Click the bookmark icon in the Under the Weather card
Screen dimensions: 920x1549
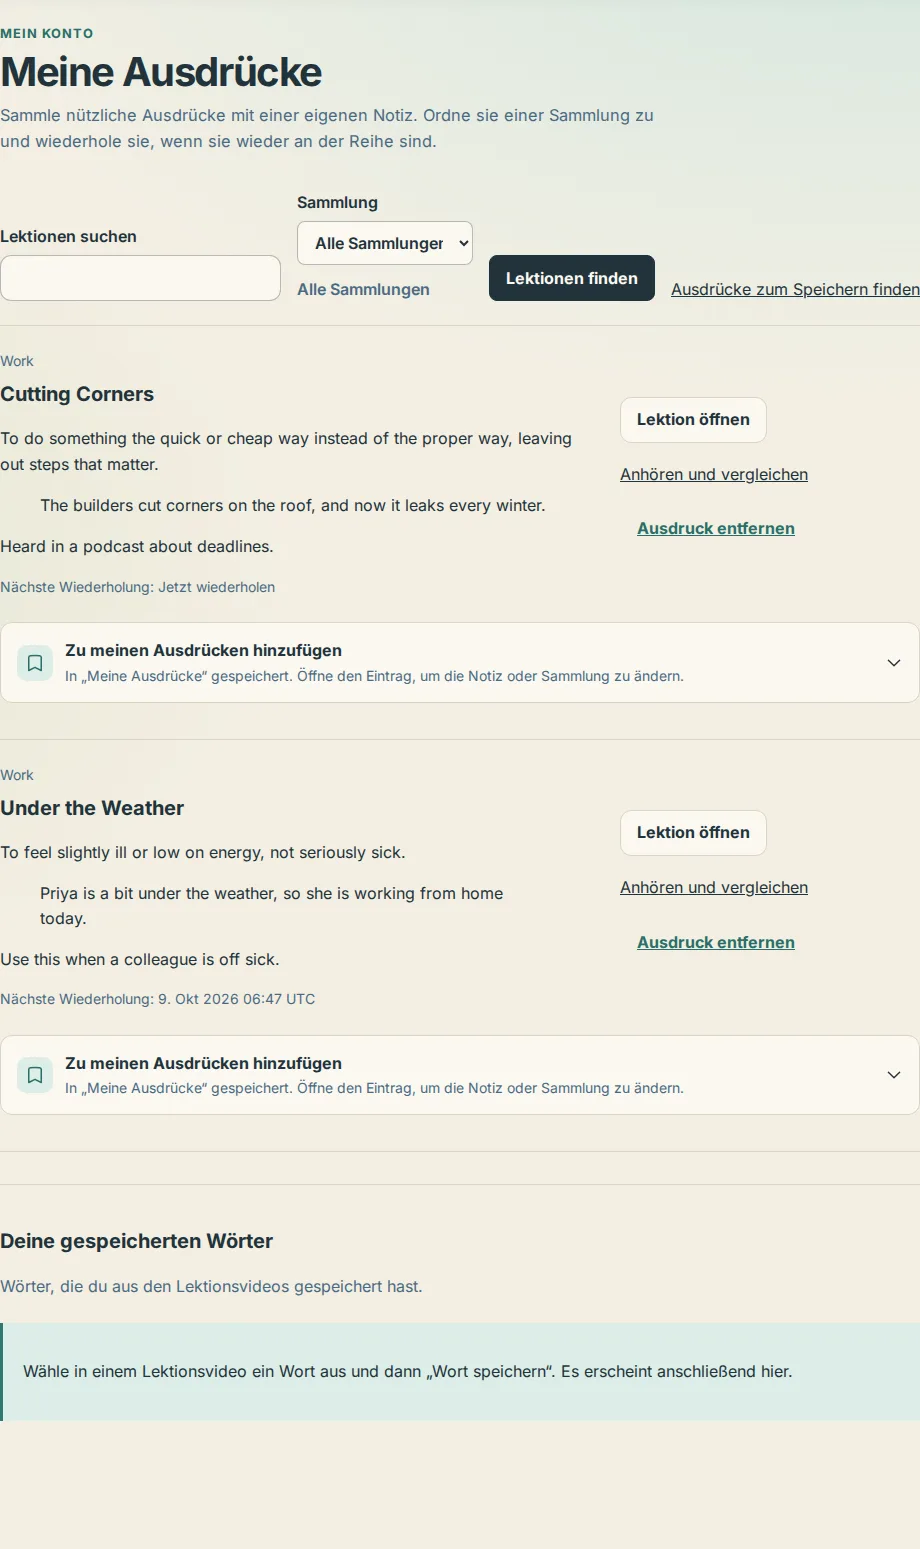pos(35,1075)
